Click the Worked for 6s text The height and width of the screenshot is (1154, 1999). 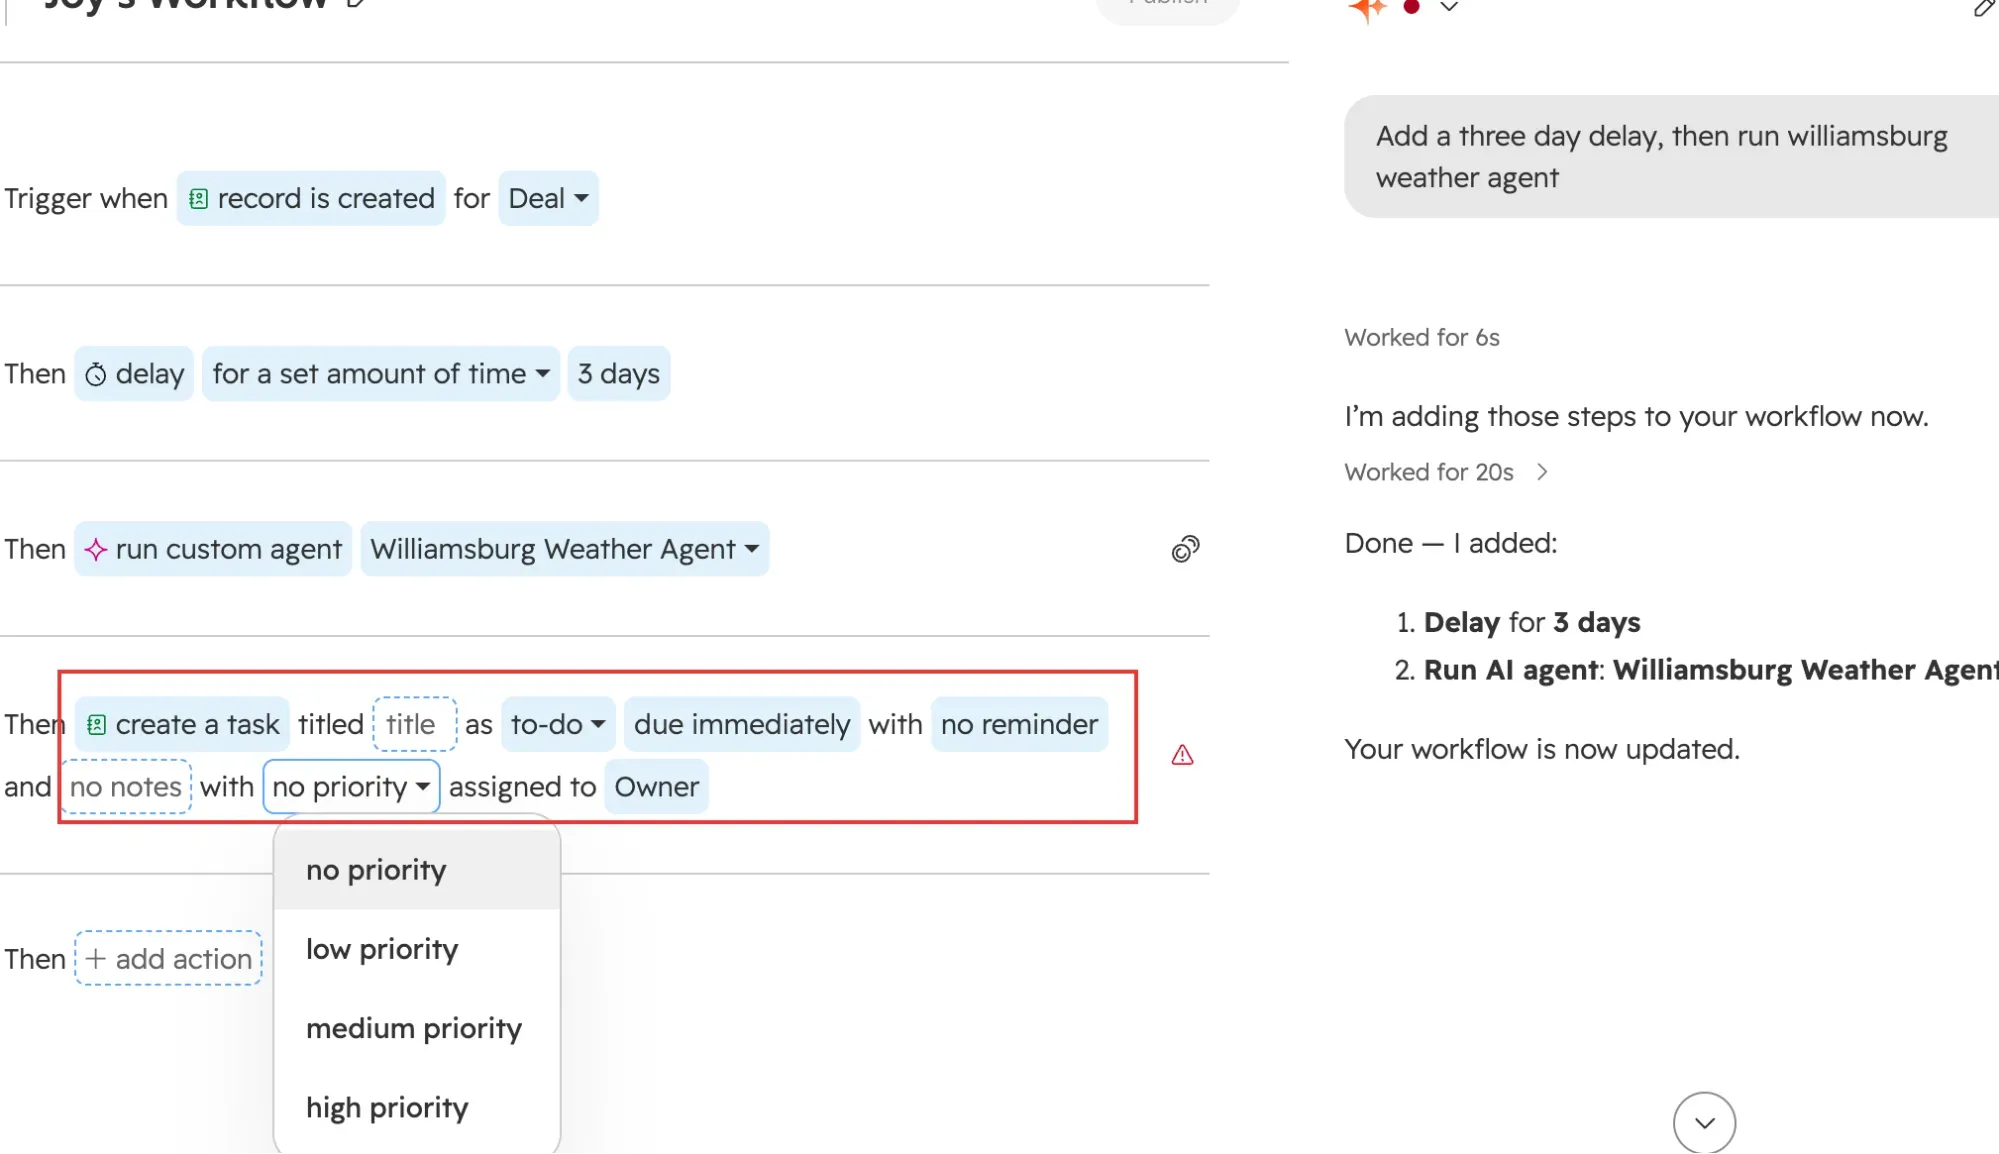click(1421, 338)
